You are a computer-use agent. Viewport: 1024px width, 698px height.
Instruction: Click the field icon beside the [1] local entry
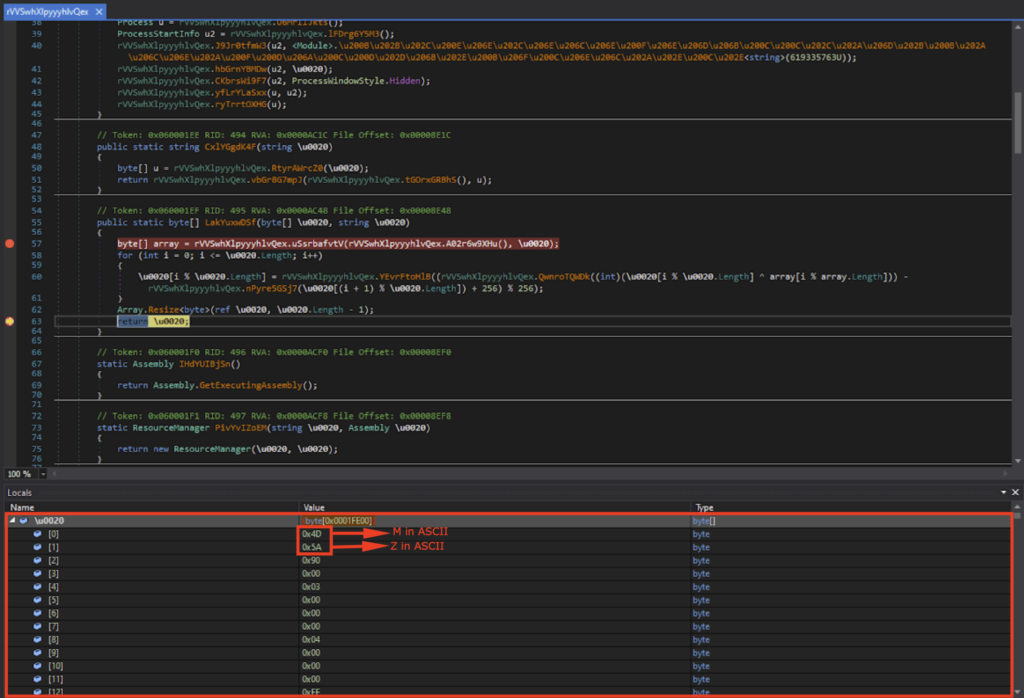[38, 547]
